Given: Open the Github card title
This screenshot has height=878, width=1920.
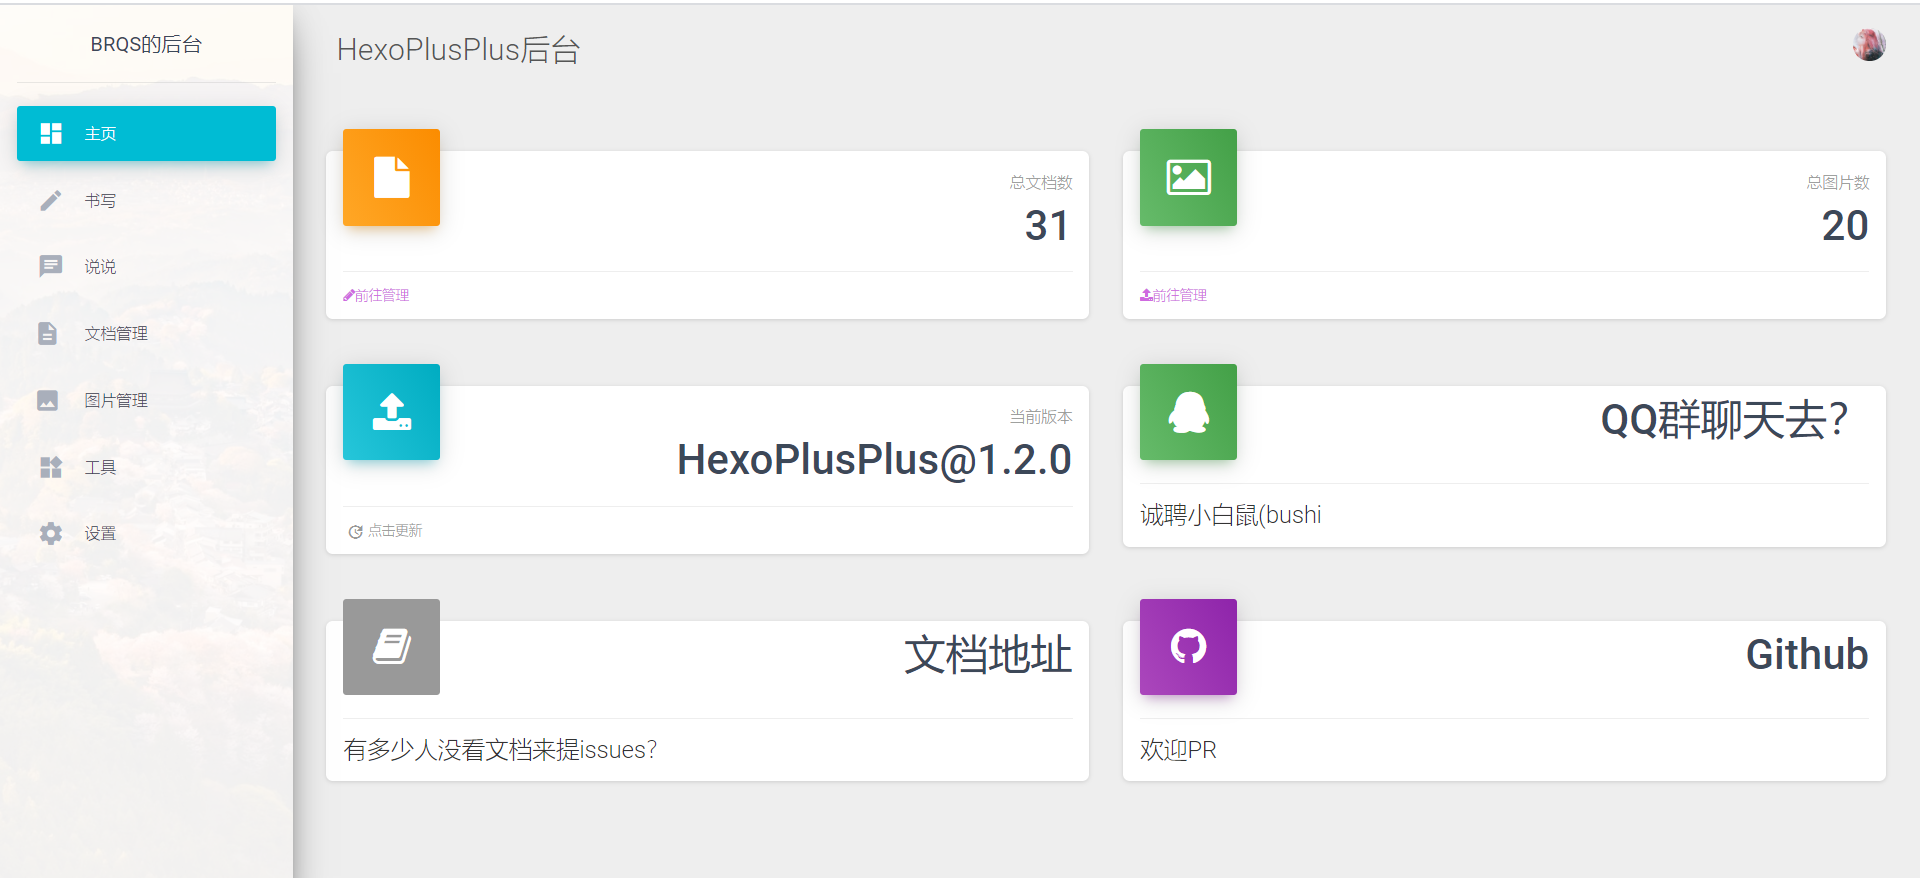Looking at the screenshot, I should tap(1807, 655).
